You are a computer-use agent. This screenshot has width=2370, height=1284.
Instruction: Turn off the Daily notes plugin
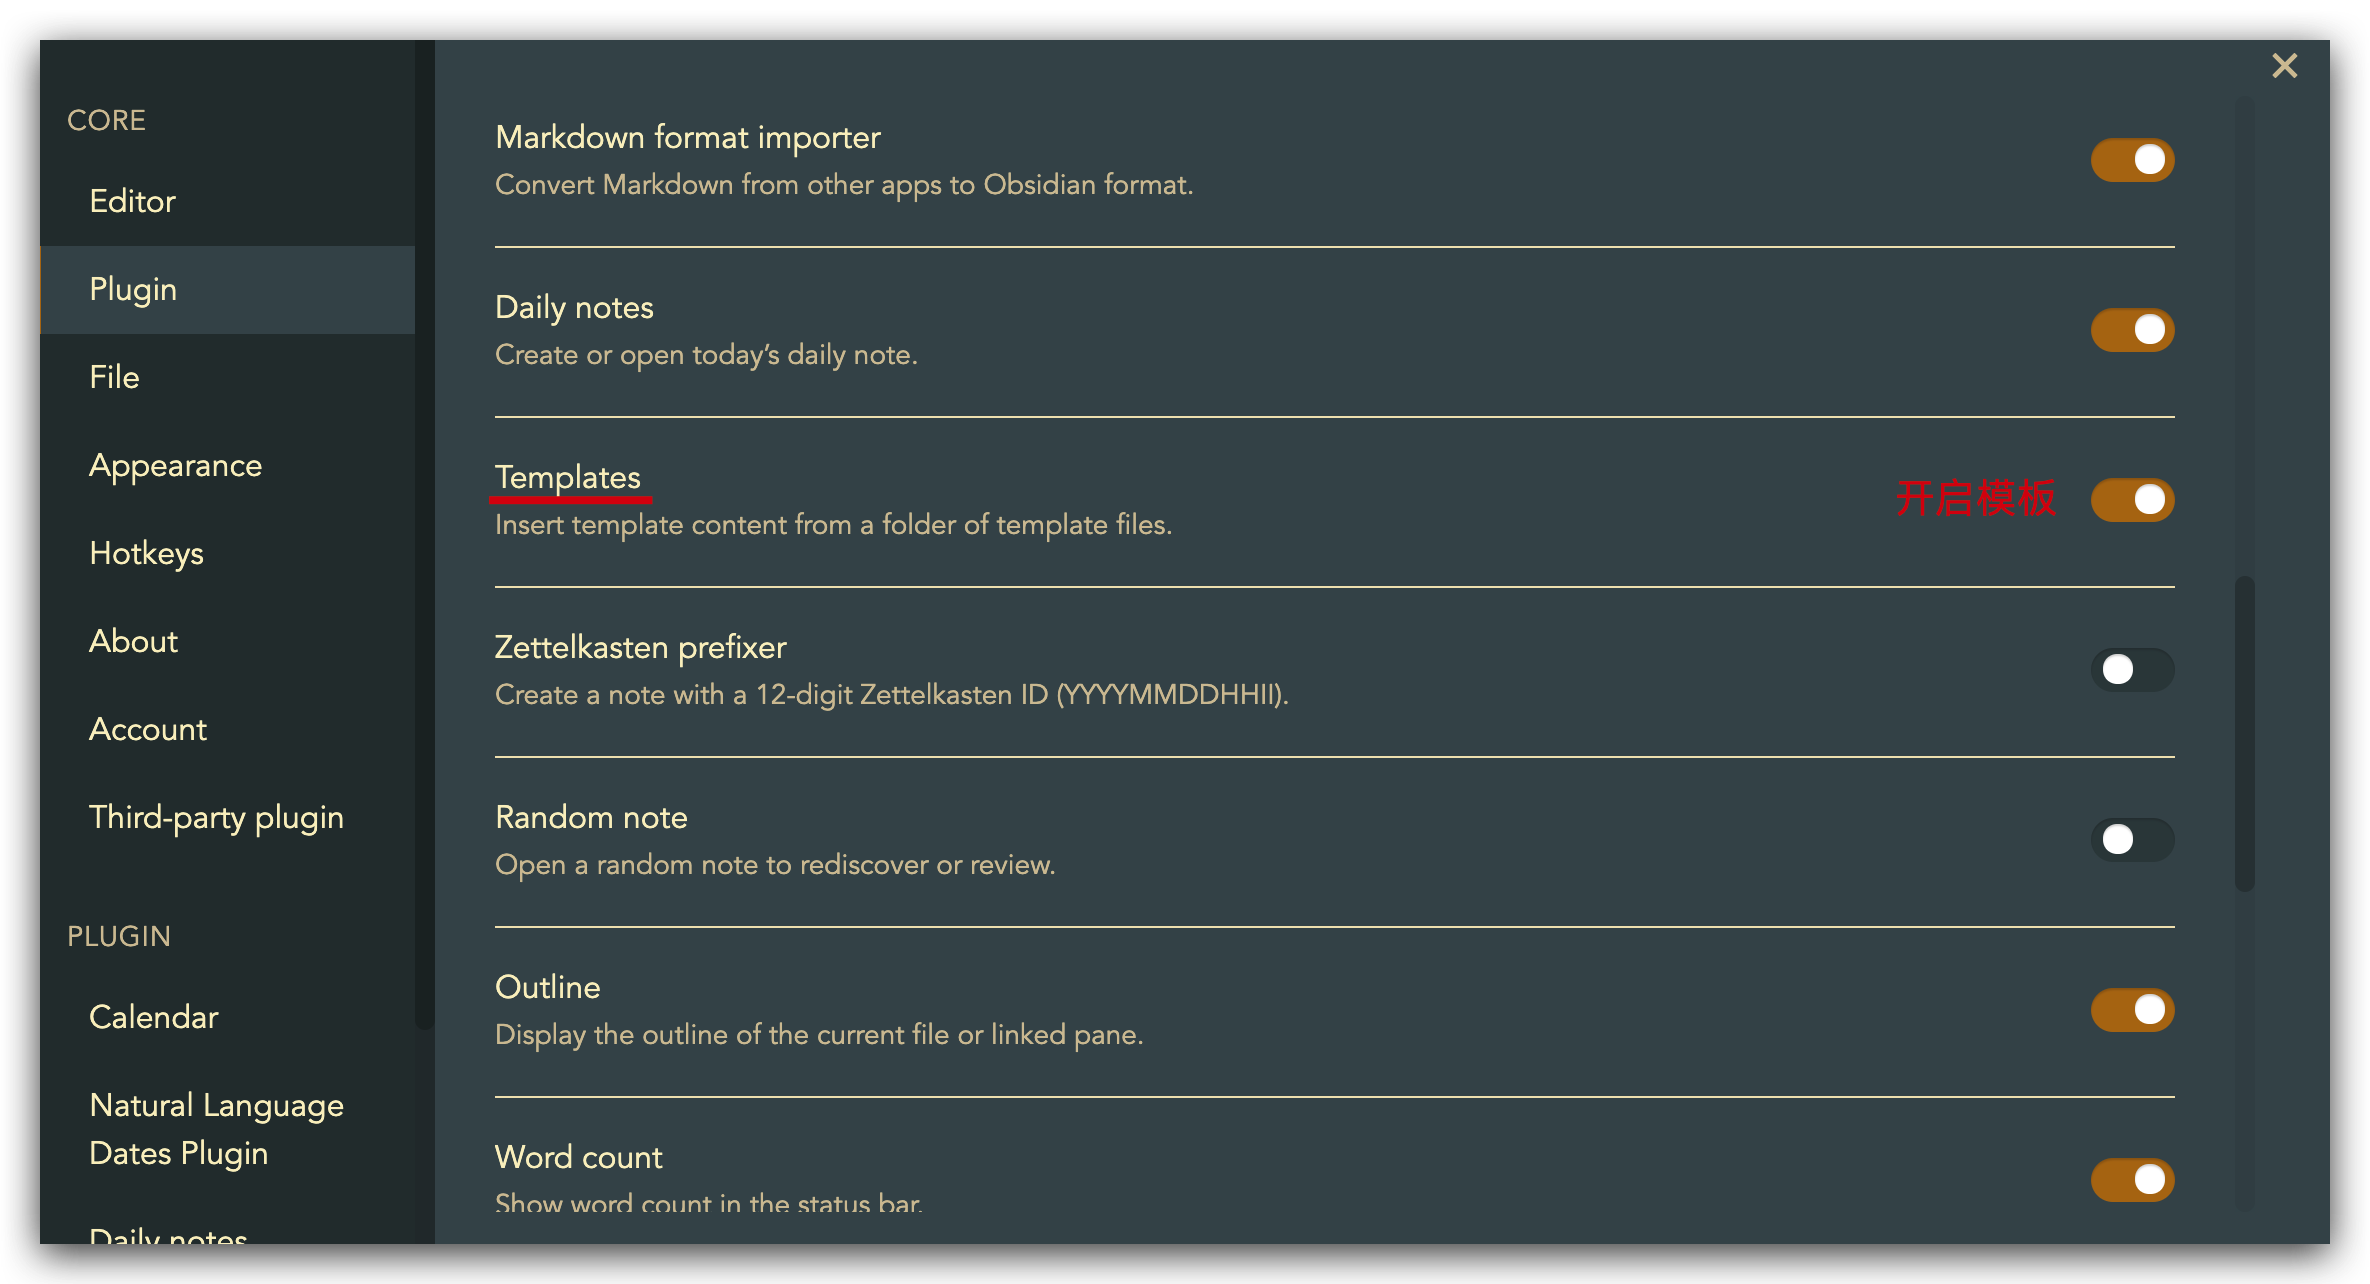click(2132, 330)
